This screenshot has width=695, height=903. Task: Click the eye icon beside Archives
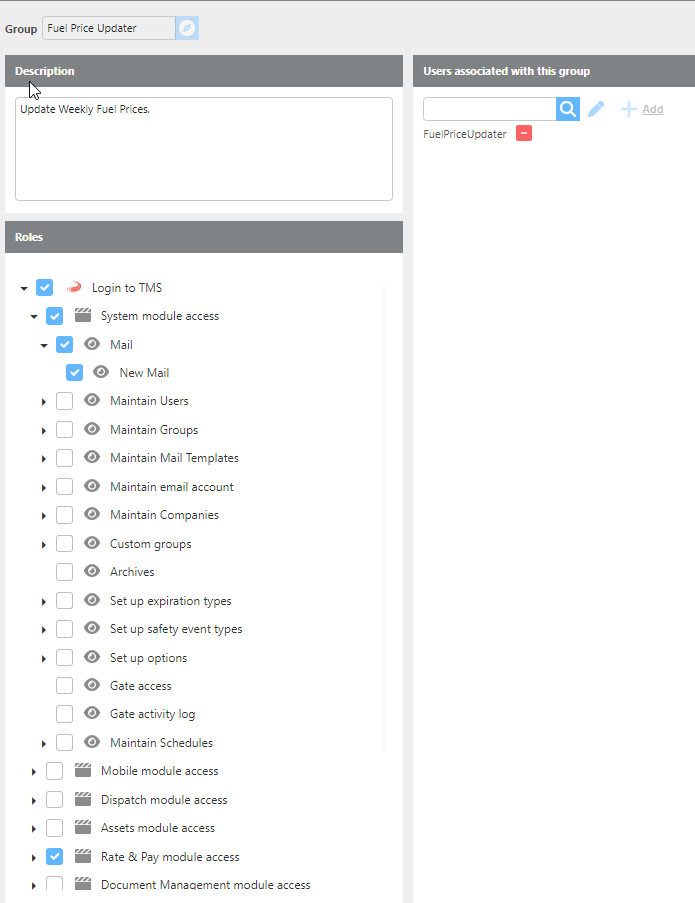click(x=92, y=572)
